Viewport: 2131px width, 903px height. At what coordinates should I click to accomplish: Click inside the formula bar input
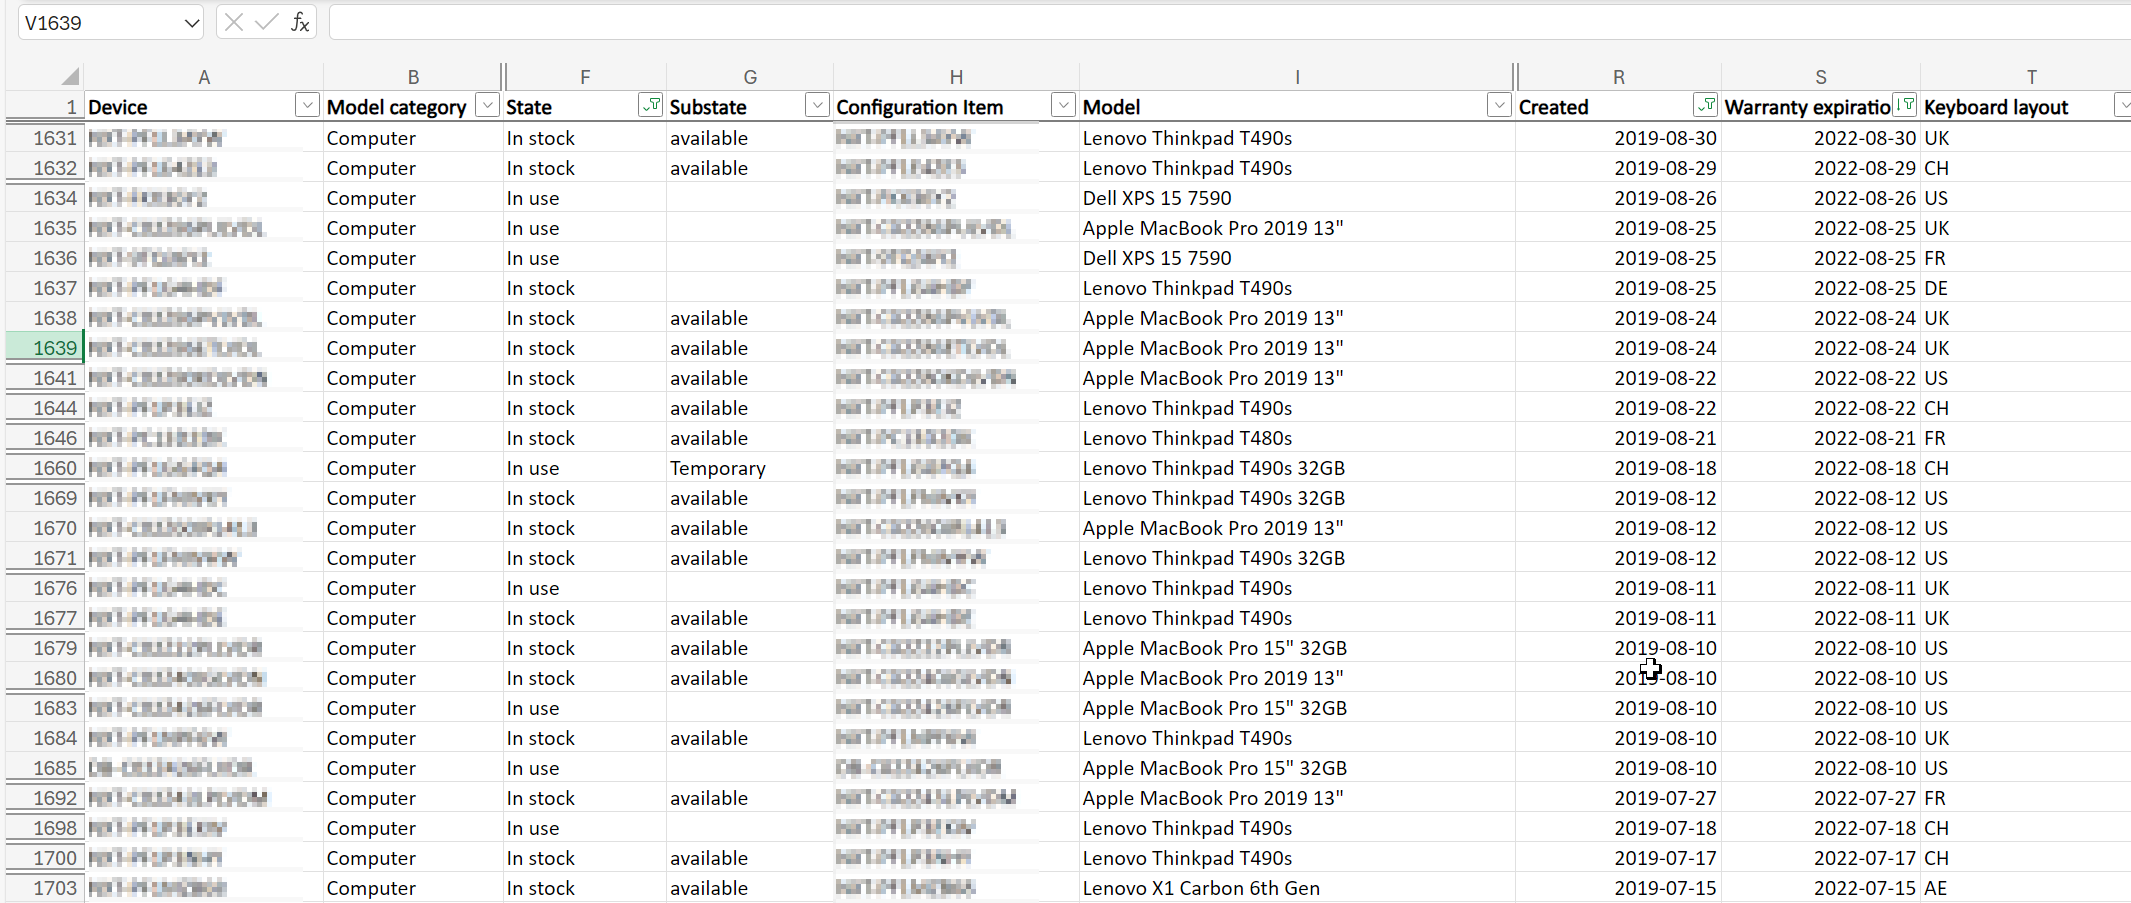(1200, 22)
